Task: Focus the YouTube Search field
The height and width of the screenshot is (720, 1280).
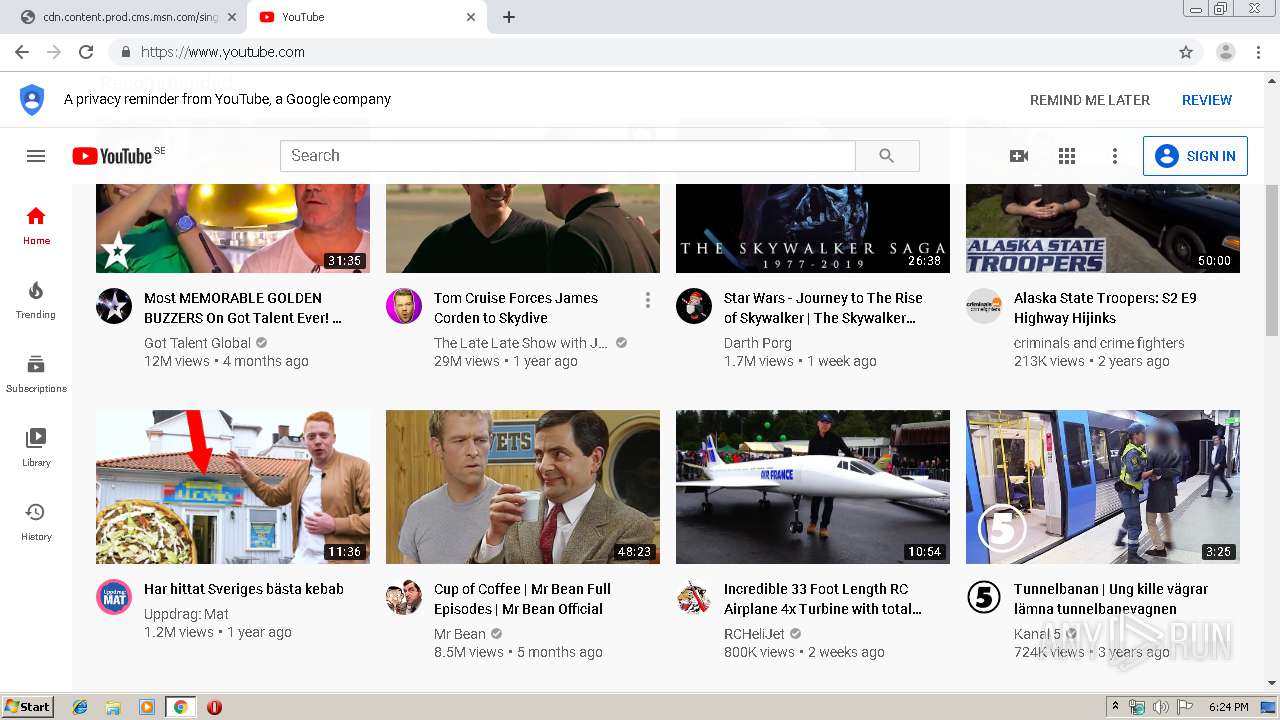Action: 568,156
